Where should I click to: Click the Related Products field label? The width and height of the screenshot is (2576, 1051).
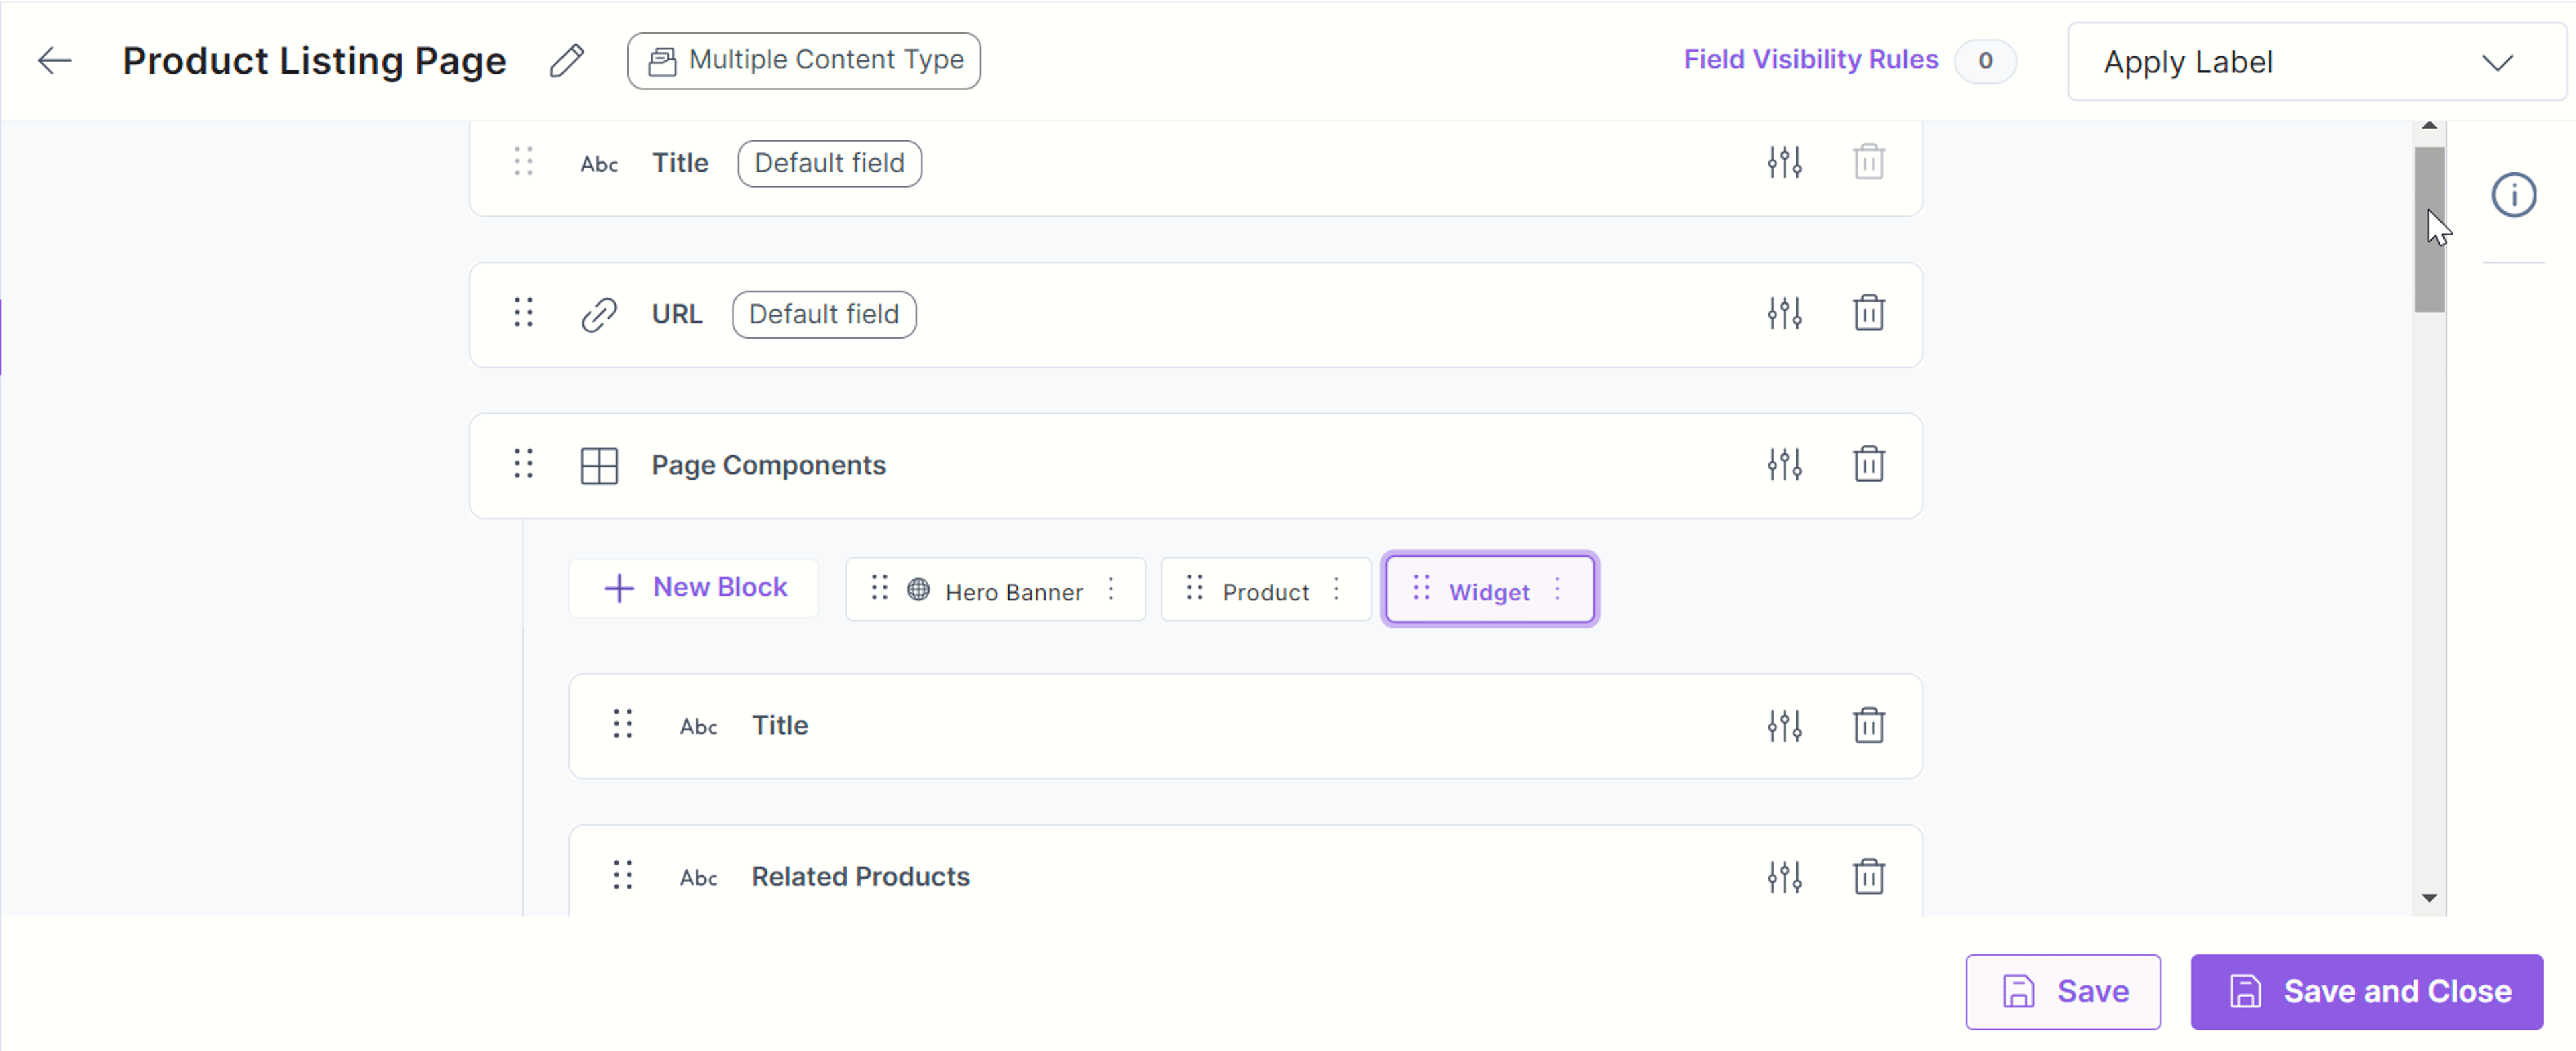point(860,877)
